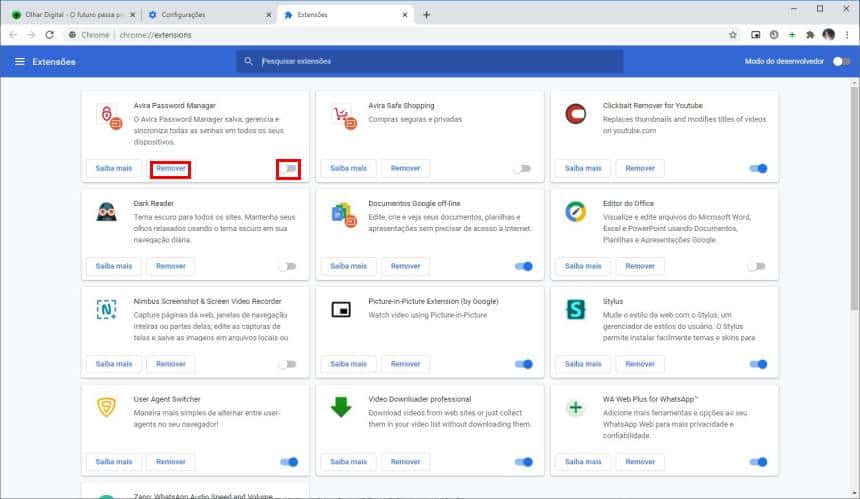The width and height of the screenshot is (860, 499).
Task: Click Saiba mais for Picture-in-Picture Extension
Action: pos(348,364)
